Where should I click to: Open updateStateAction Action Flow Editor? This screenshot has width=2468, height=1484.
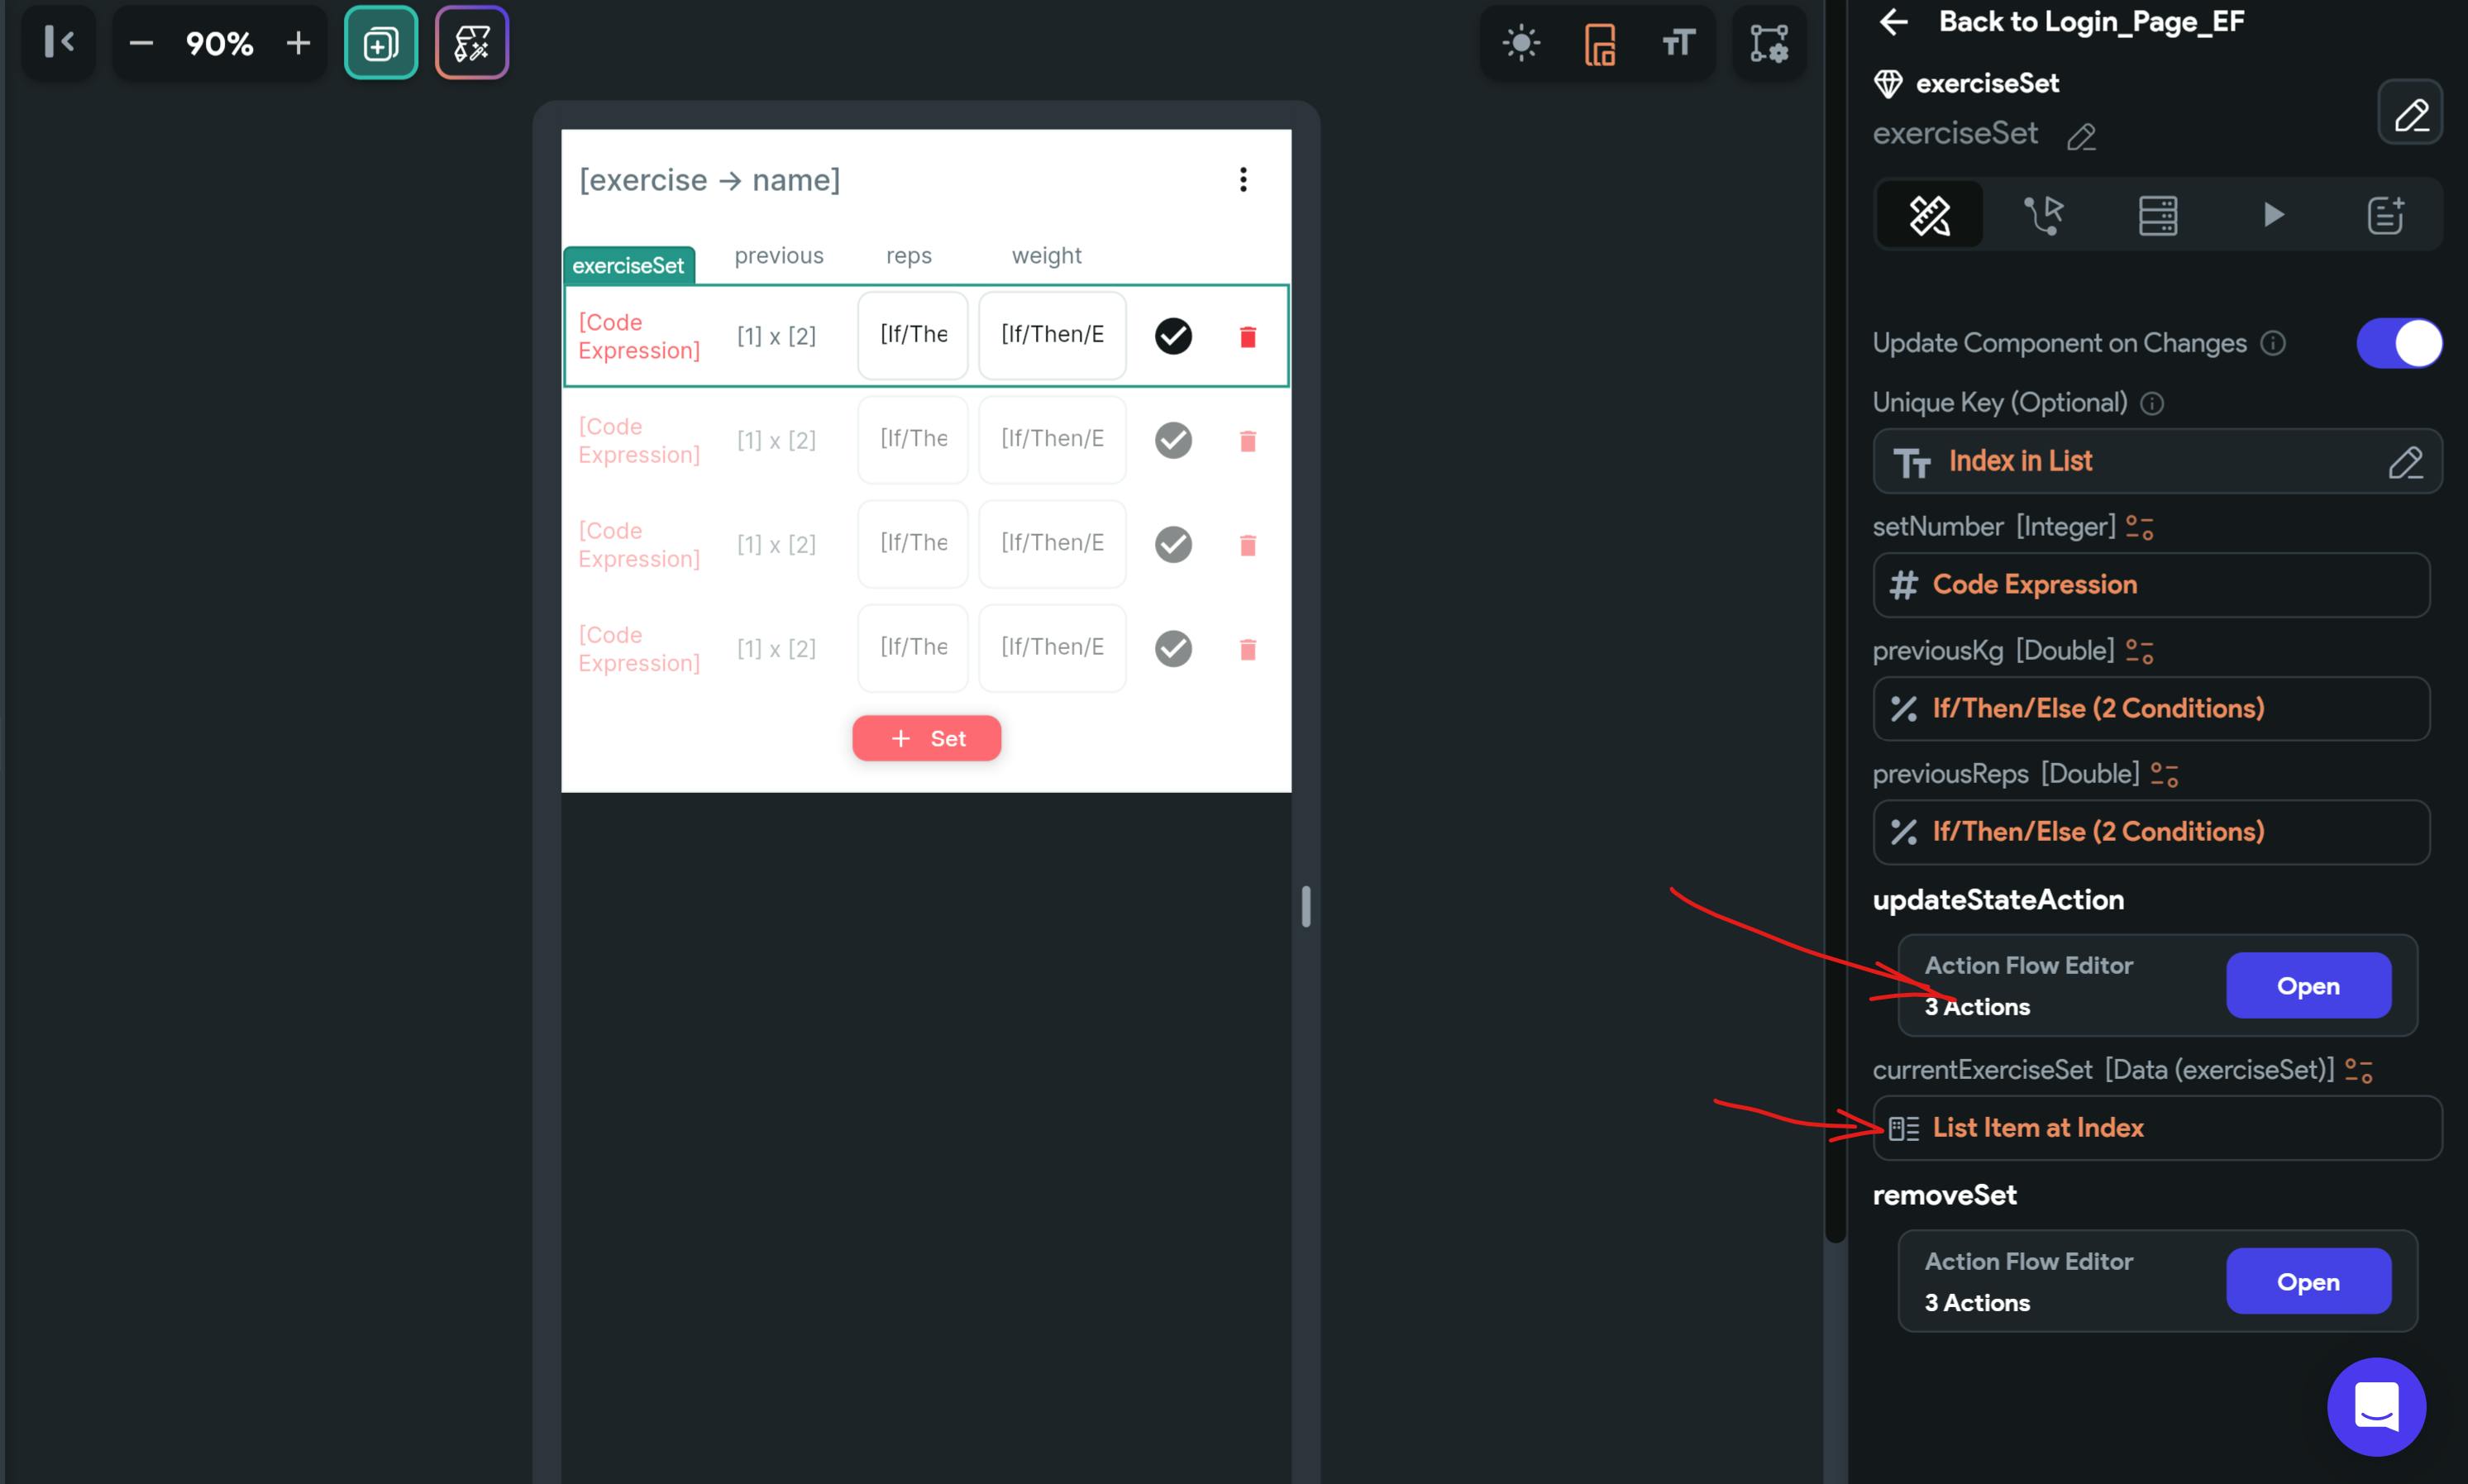(2307, 986)
